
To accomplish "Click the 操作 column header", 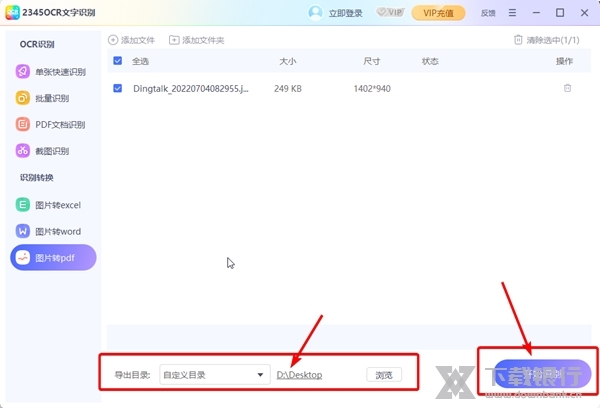I will (x=564, y=61).
